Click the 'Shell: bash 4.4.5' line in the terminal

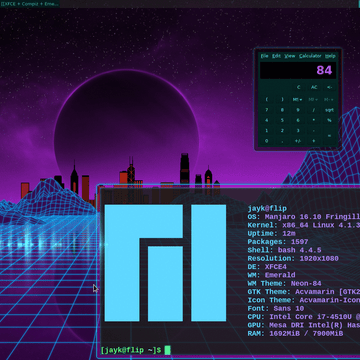pos(284,250)
